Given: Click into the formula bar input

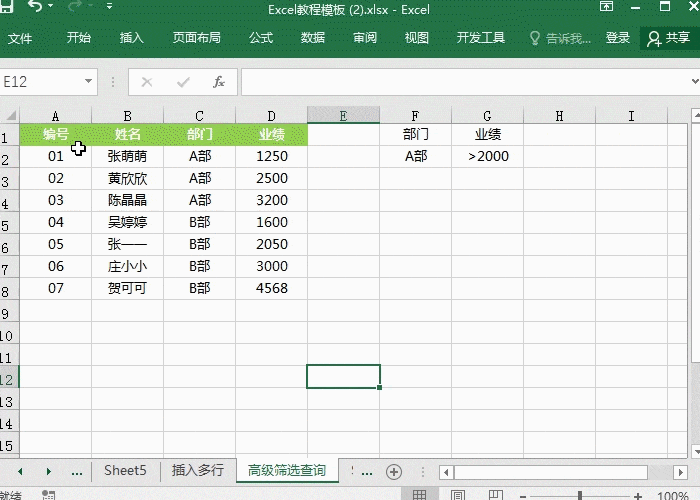Looking at the screenshot, I should pyautogui.click(x=464, y=82).
